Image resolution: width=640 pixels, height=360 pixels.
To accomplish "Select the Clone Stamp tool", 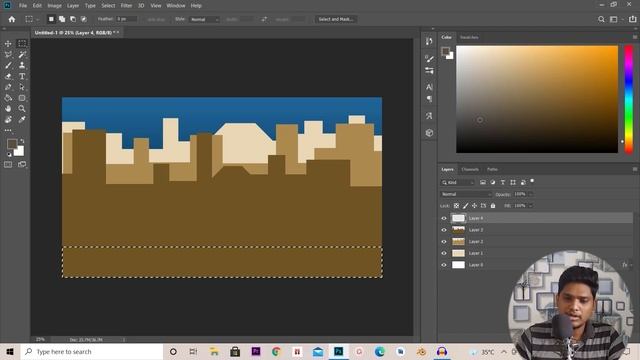I will tap(22, 65).
